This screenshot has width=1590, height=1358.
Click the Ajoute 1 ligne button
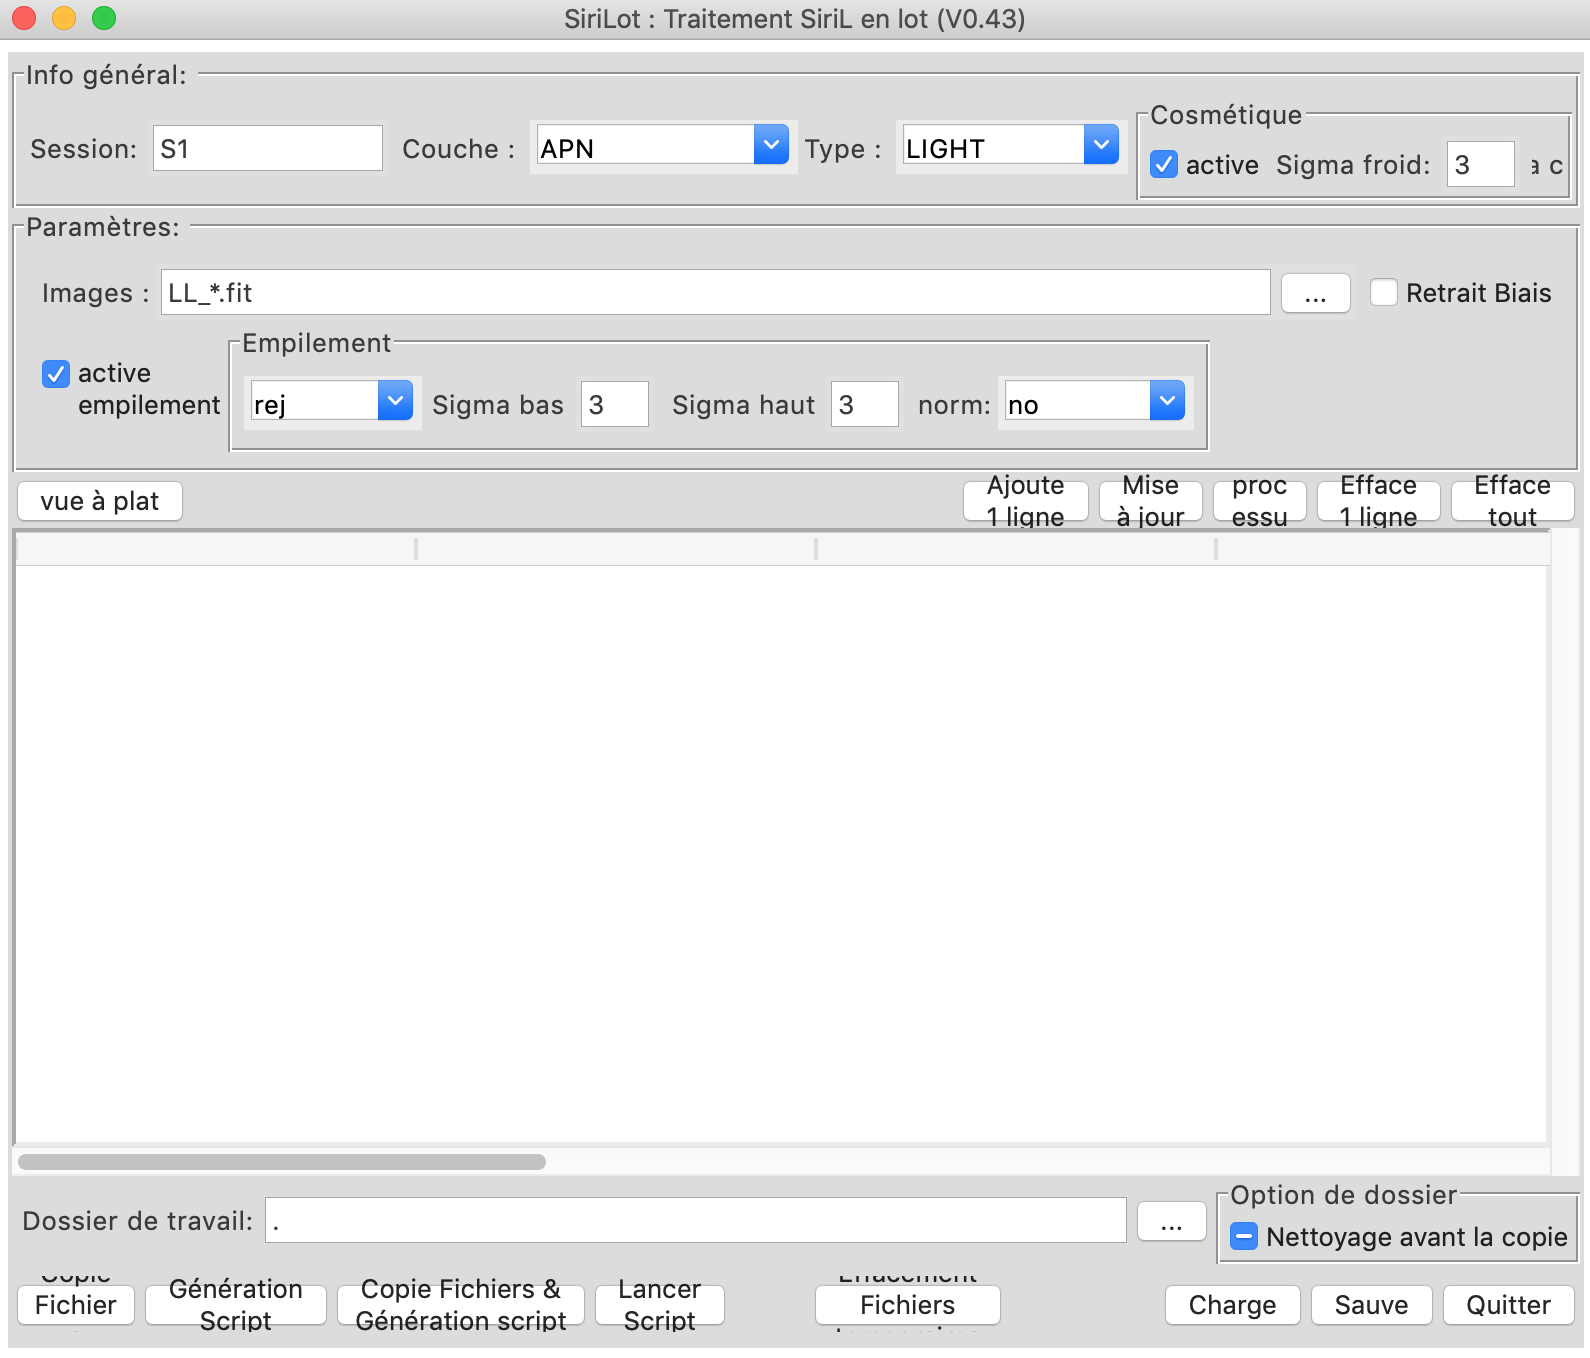point(1026,501)
